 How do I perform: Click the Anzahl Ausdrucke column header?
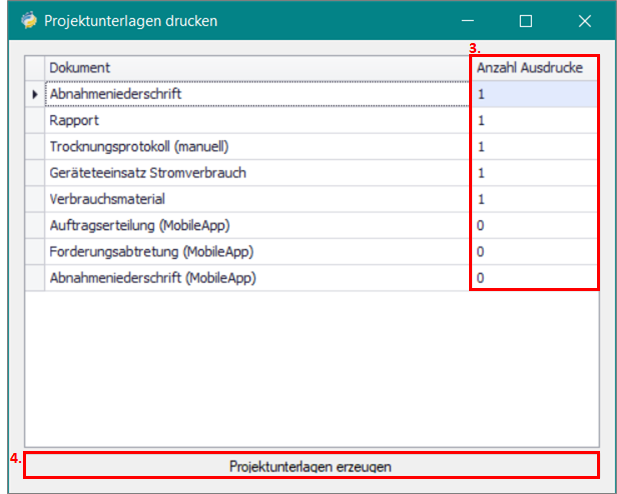pos(534,67)
